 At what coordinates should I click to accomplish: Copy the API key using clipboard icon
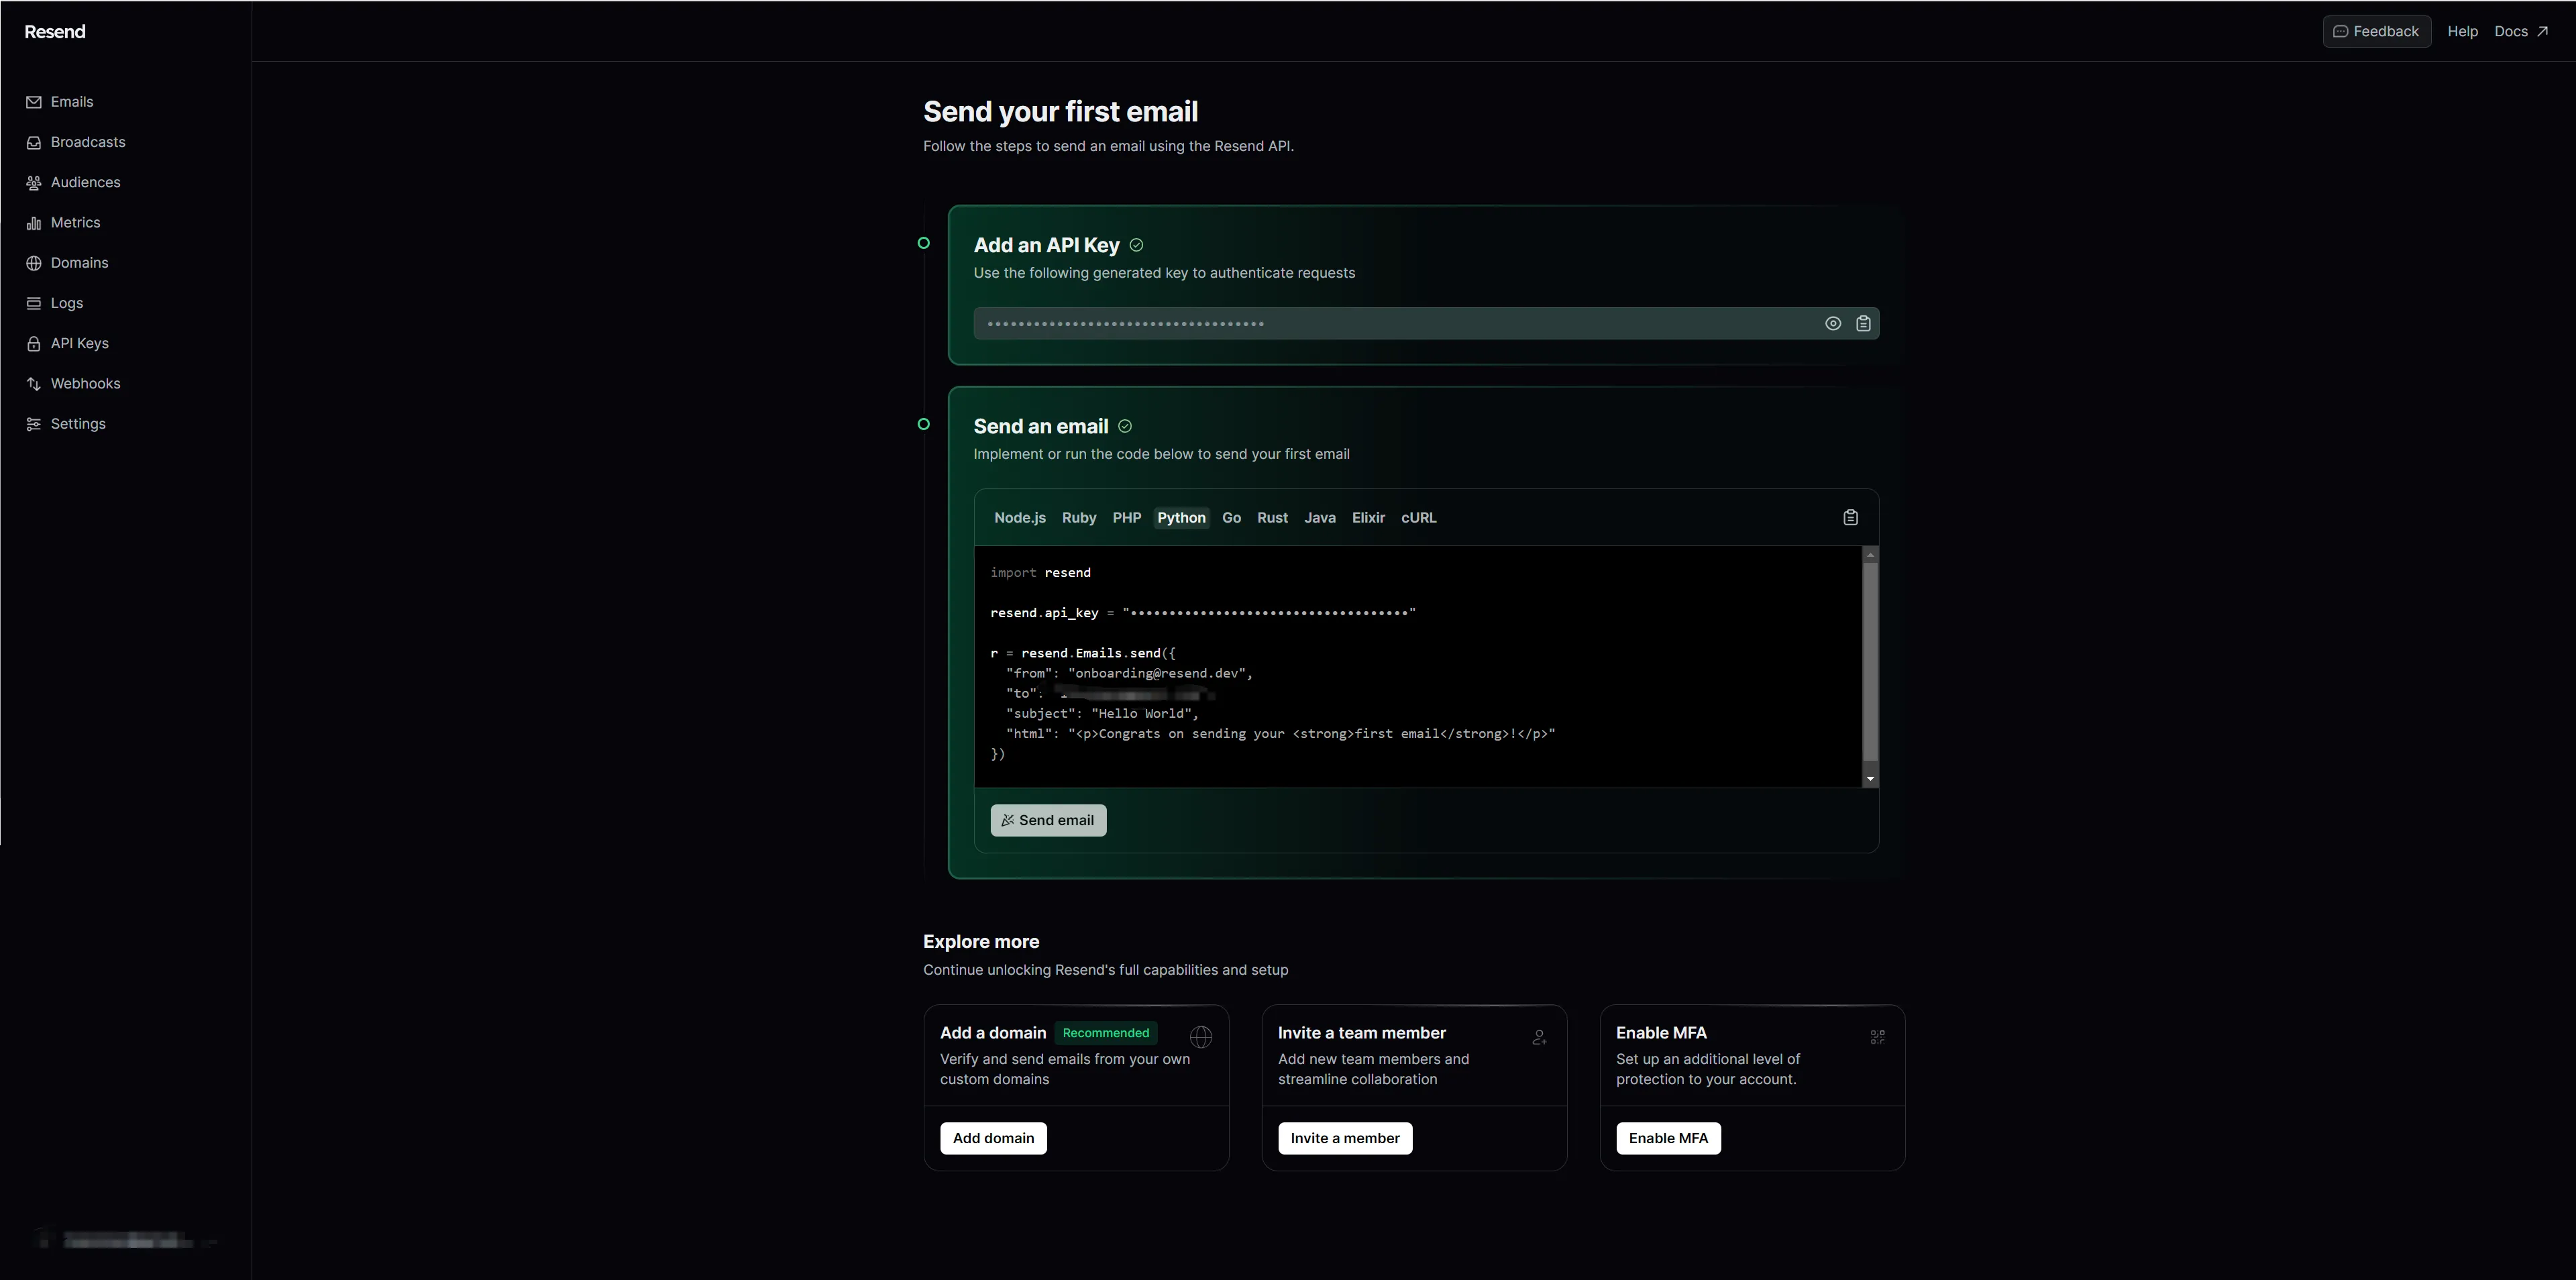coord(1863,323)
